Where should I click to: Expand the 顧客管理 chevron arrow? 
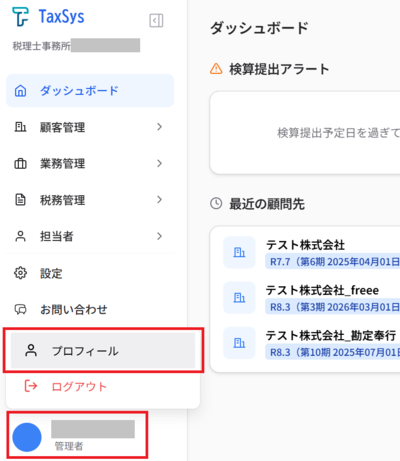click(159, 127)
